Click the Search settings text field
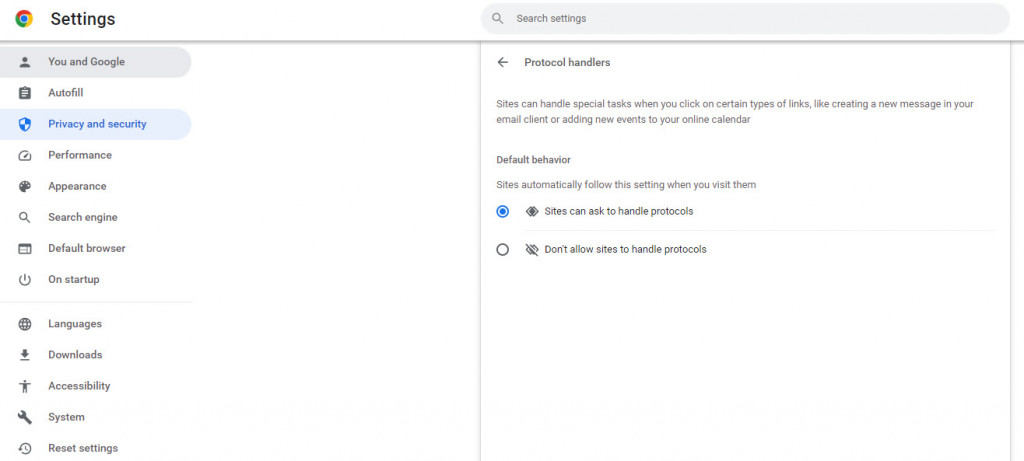 coord(750,19)
